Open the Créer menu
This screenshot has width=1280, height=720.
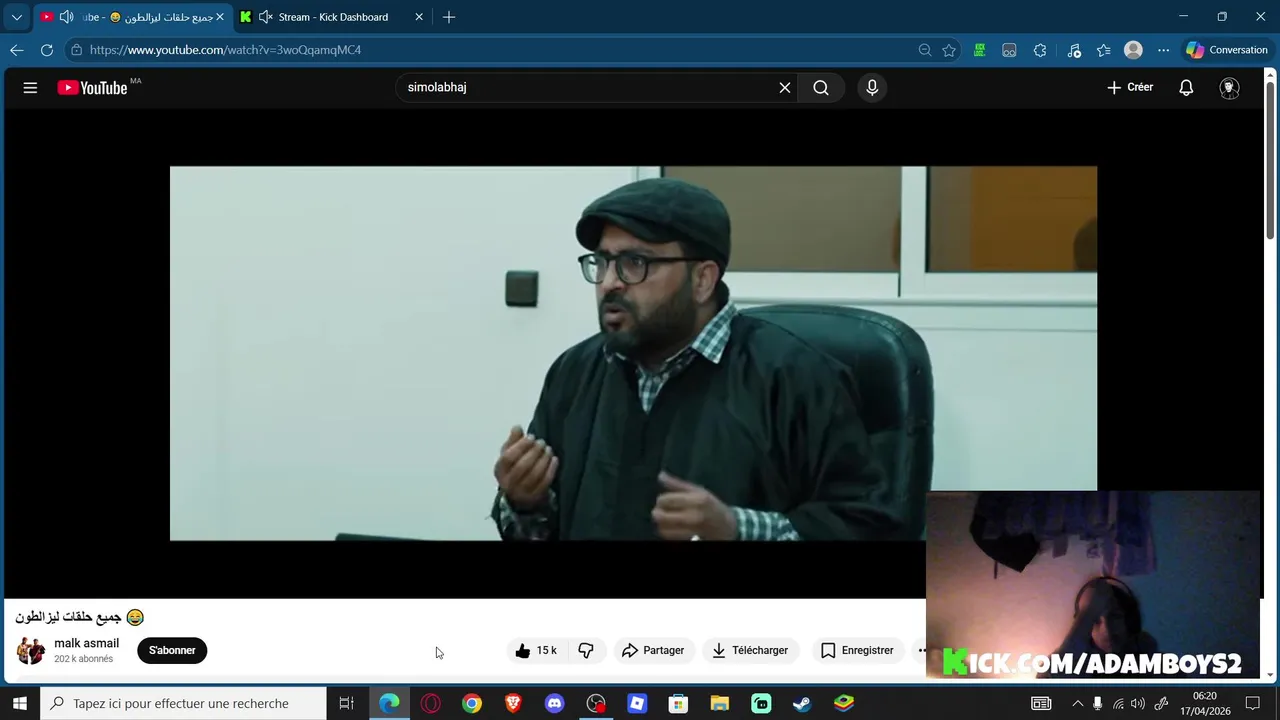pyautogui.click(x=1130, y=88)
